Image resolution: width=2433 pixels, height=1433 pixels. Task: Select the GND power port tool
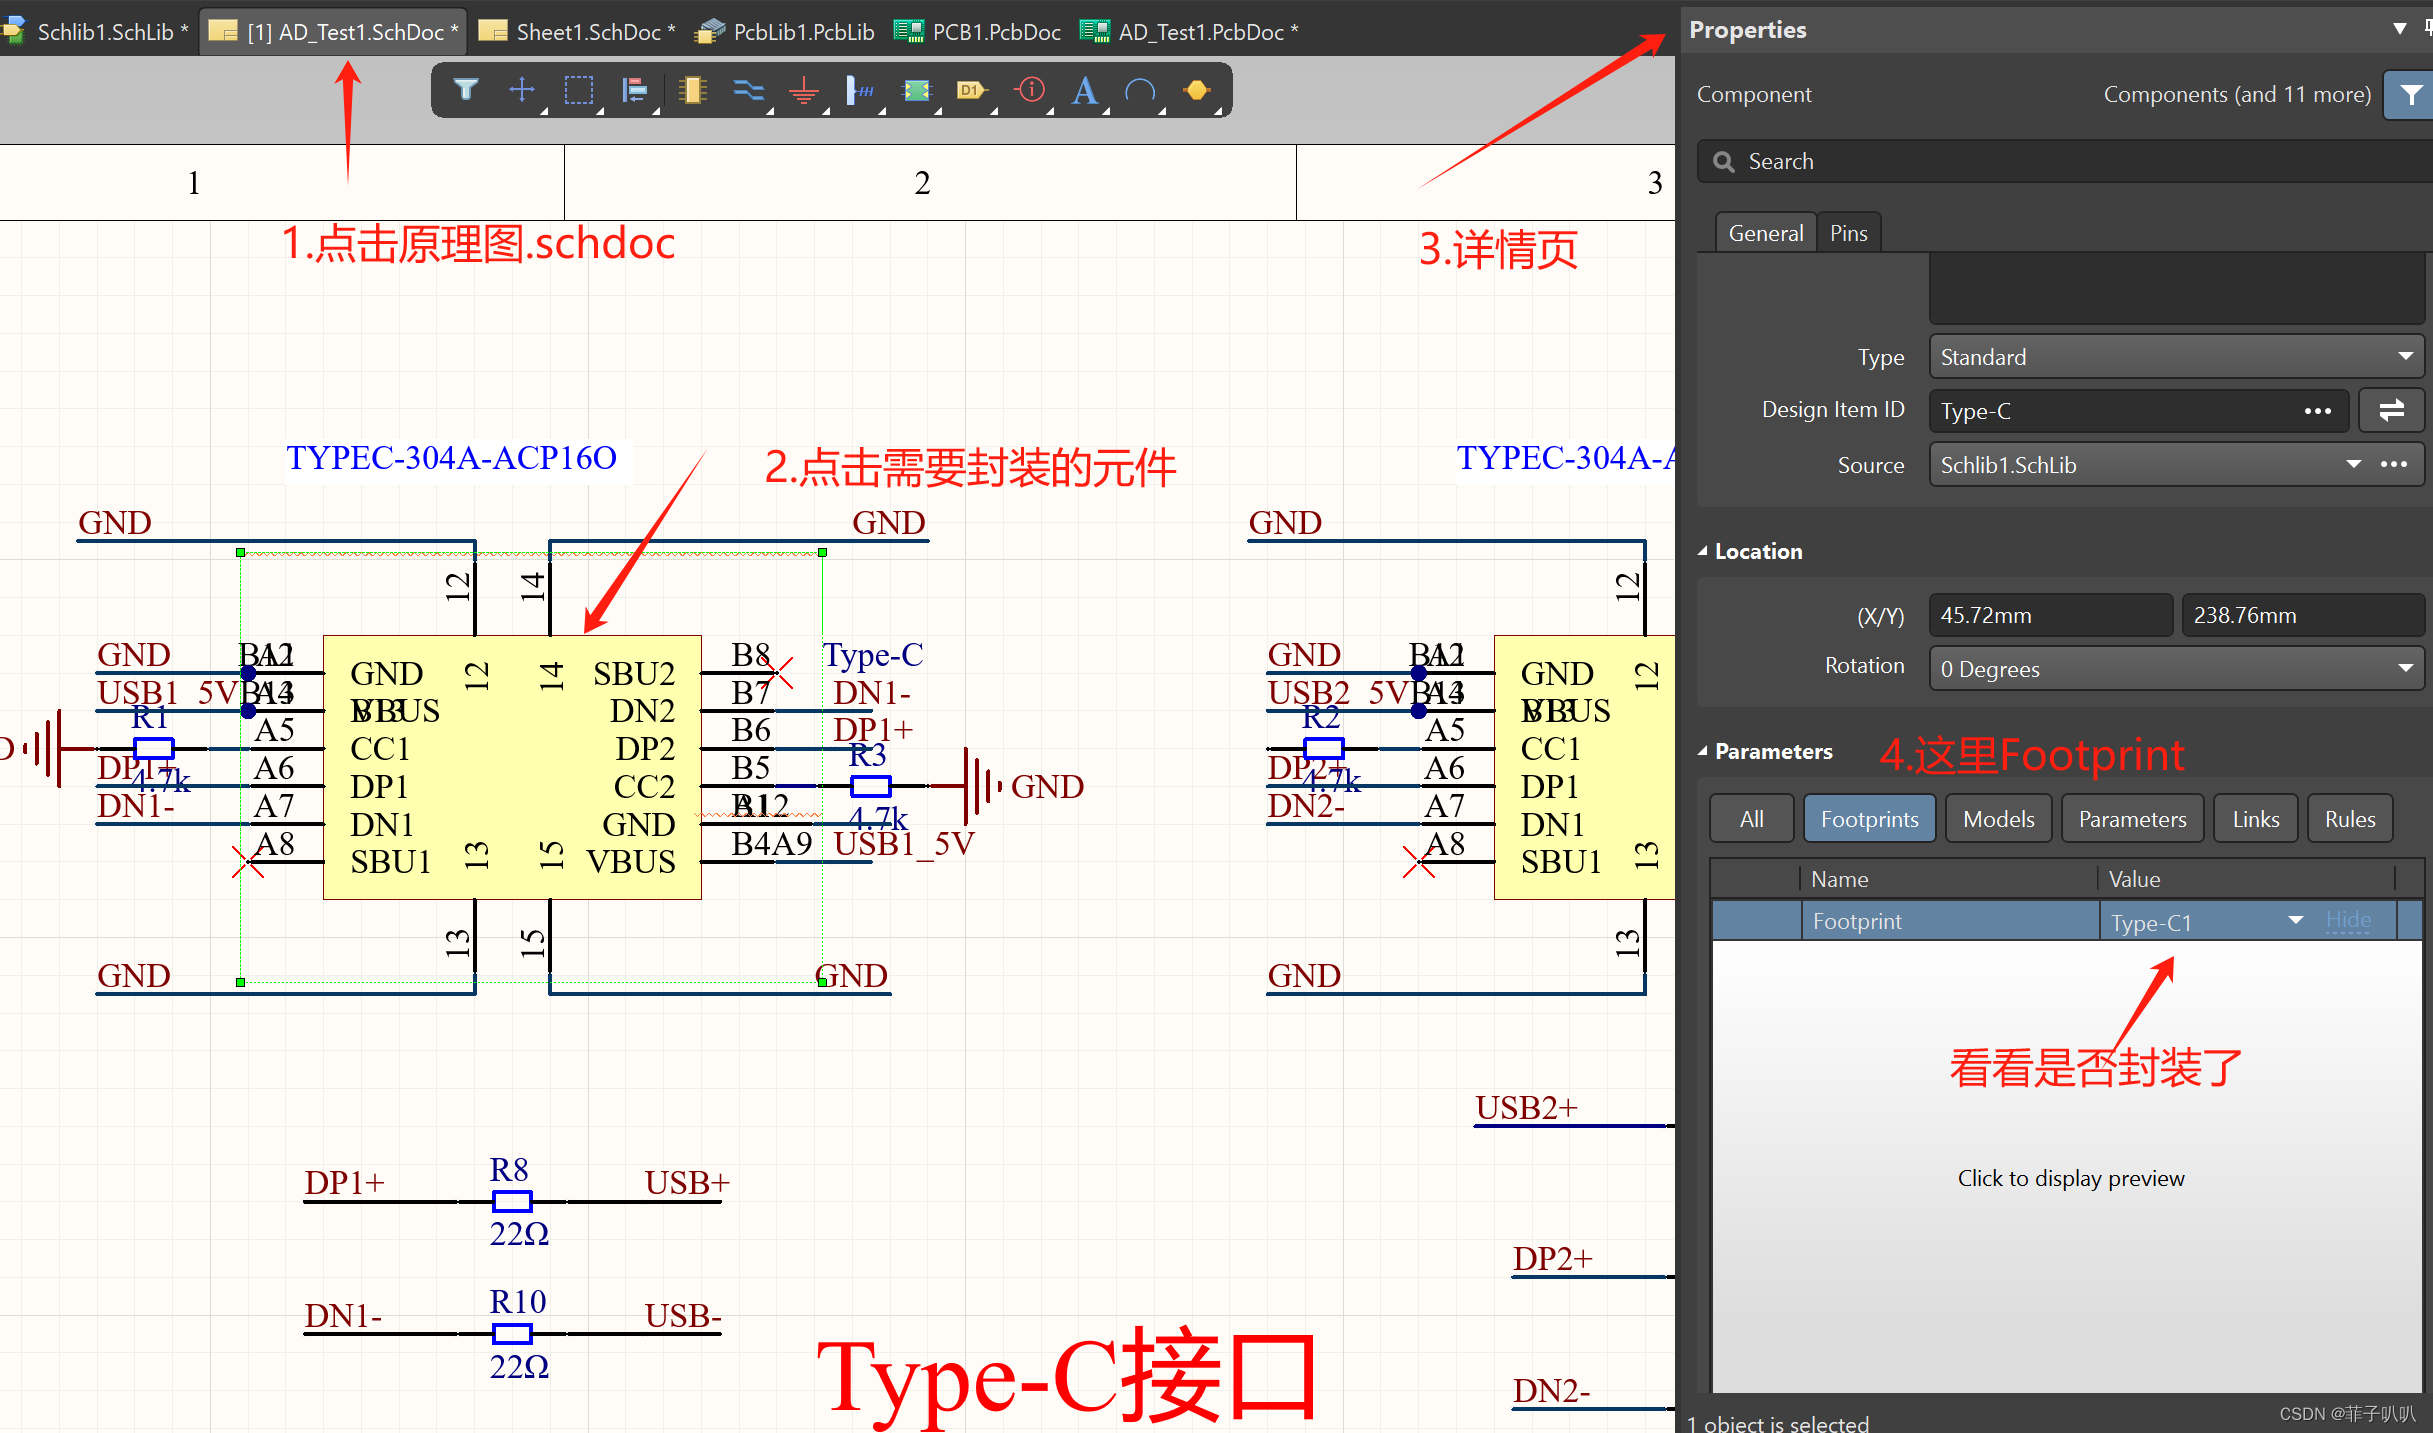click(803, 91)
